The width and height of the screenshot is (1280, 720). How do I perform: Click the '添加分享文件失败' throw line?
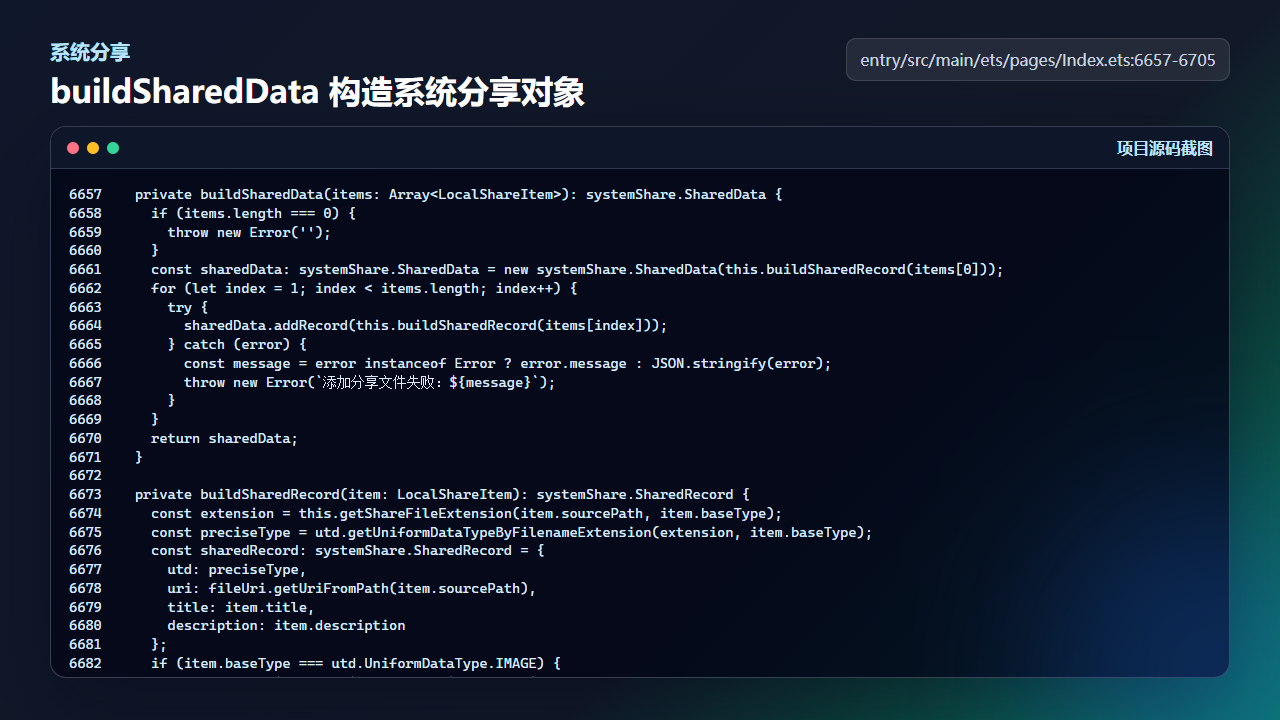tap(369, 382)
